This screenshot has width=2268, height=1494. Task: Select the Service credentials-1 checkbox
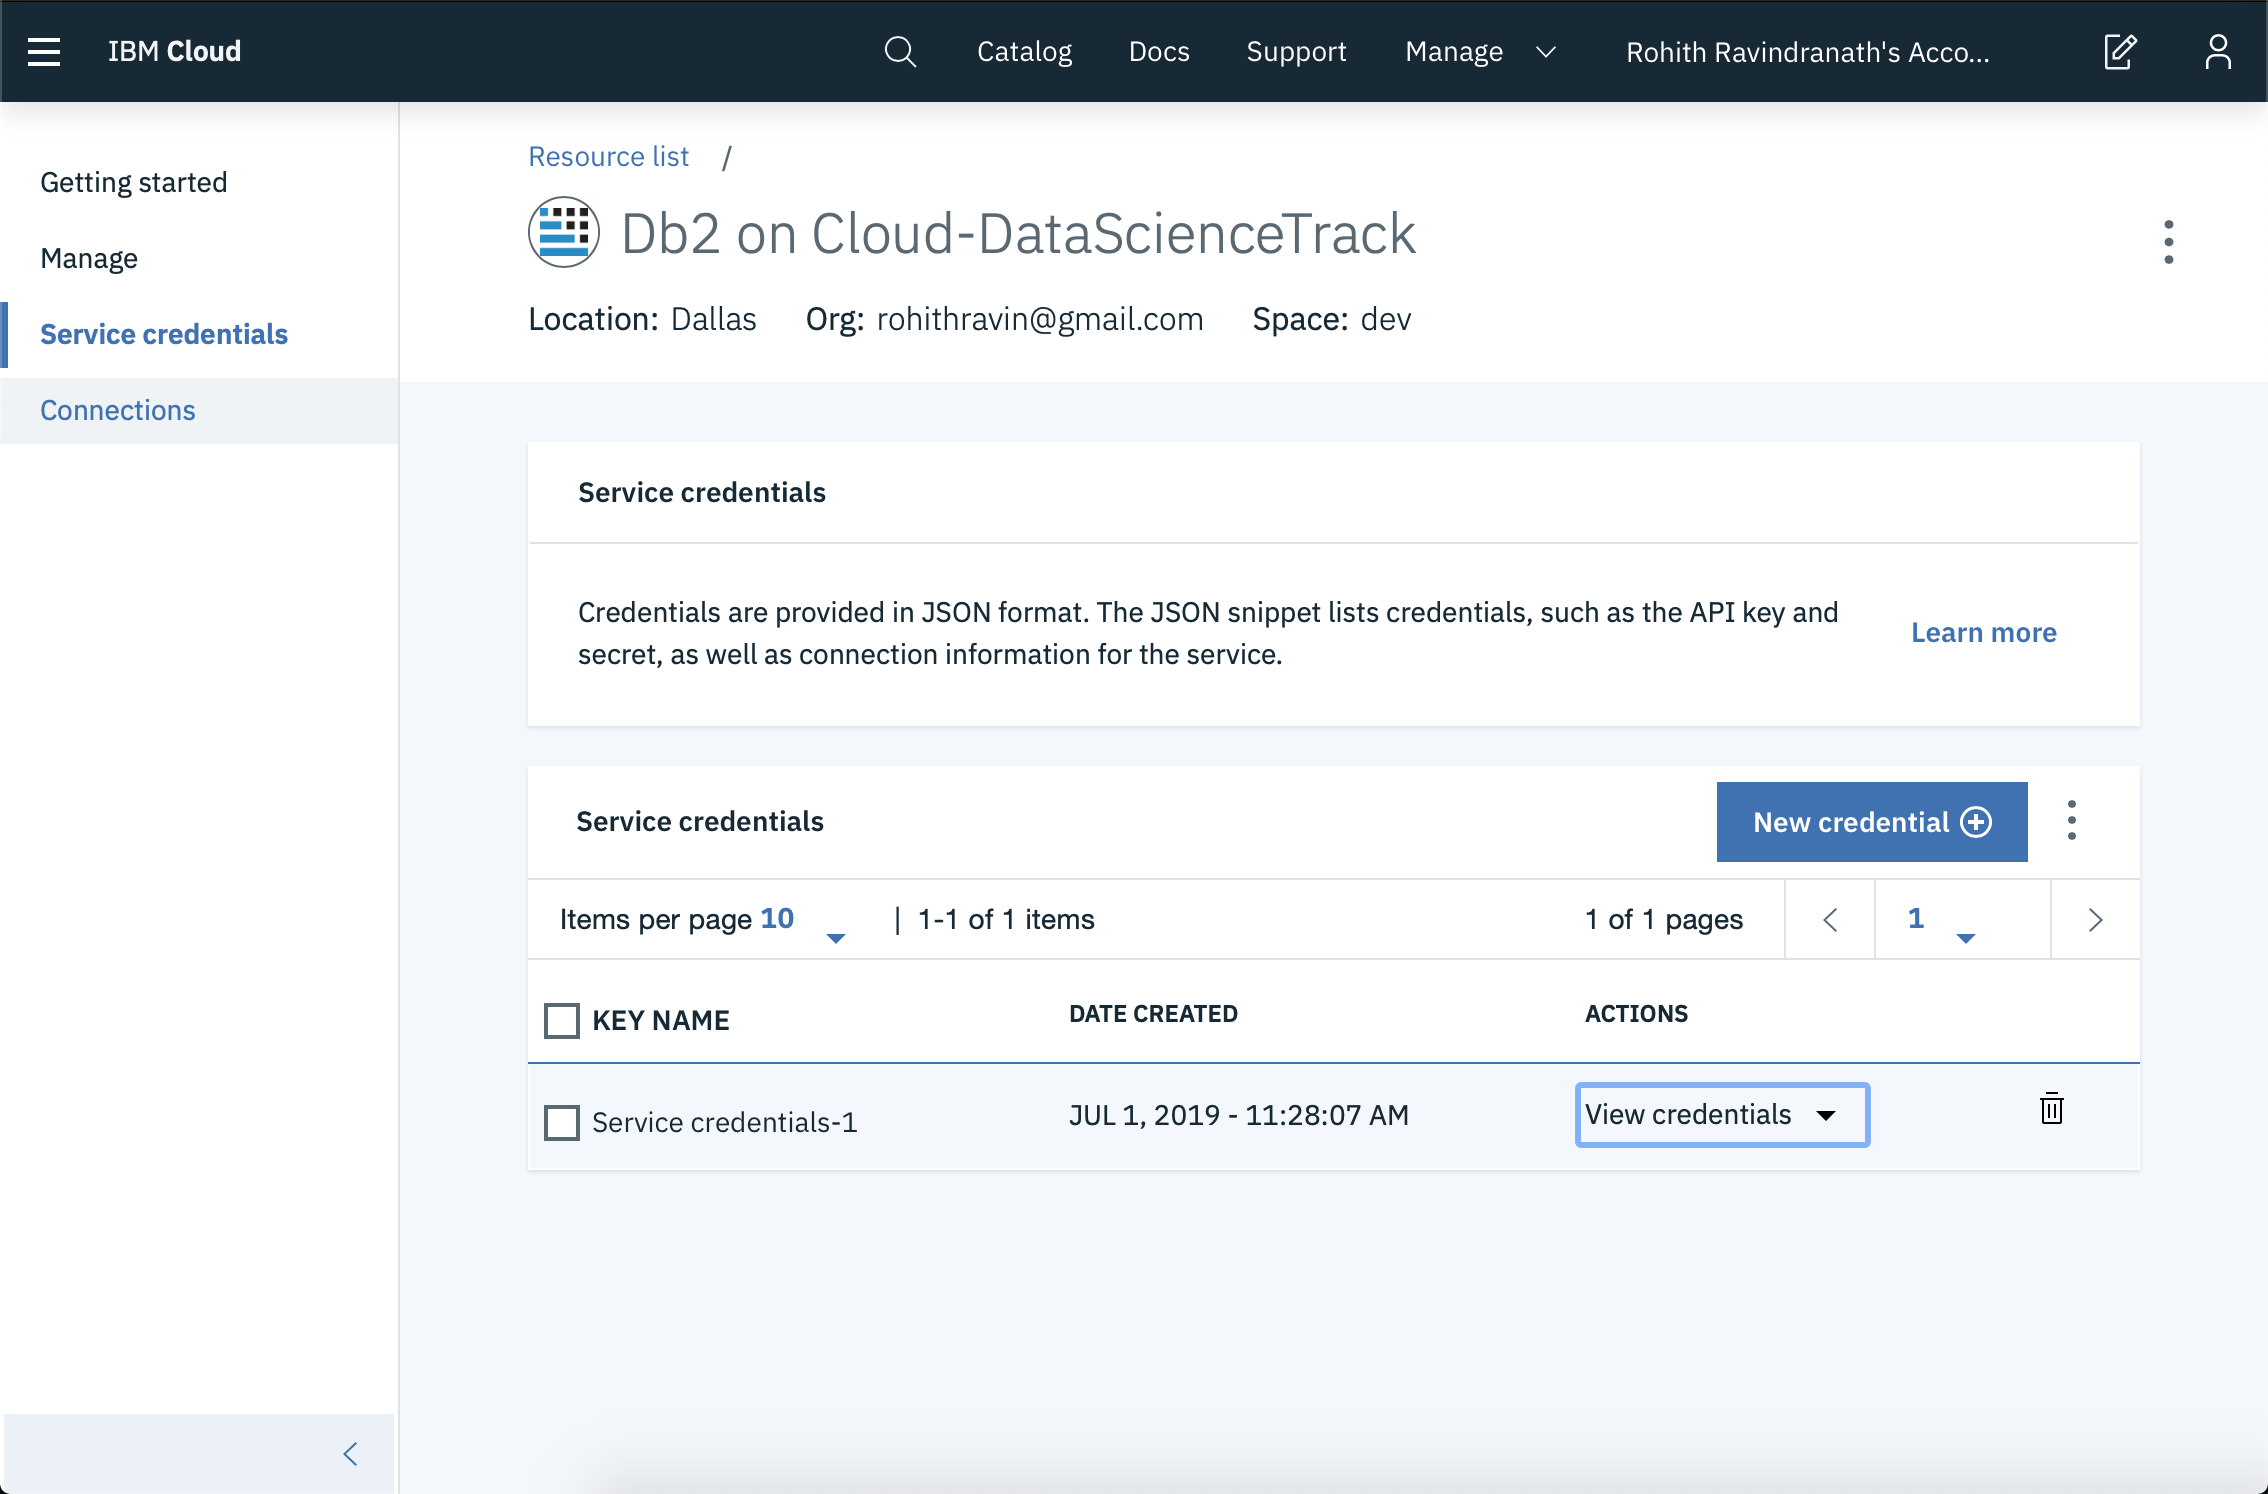click(x=562, y=1123)
